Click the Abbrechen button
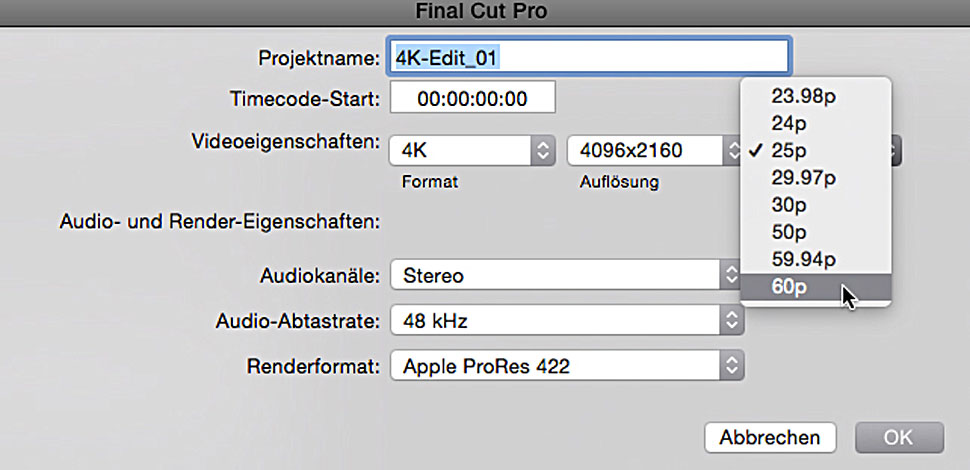Viewport: 970px width, 470px height. tap(769, 437)
